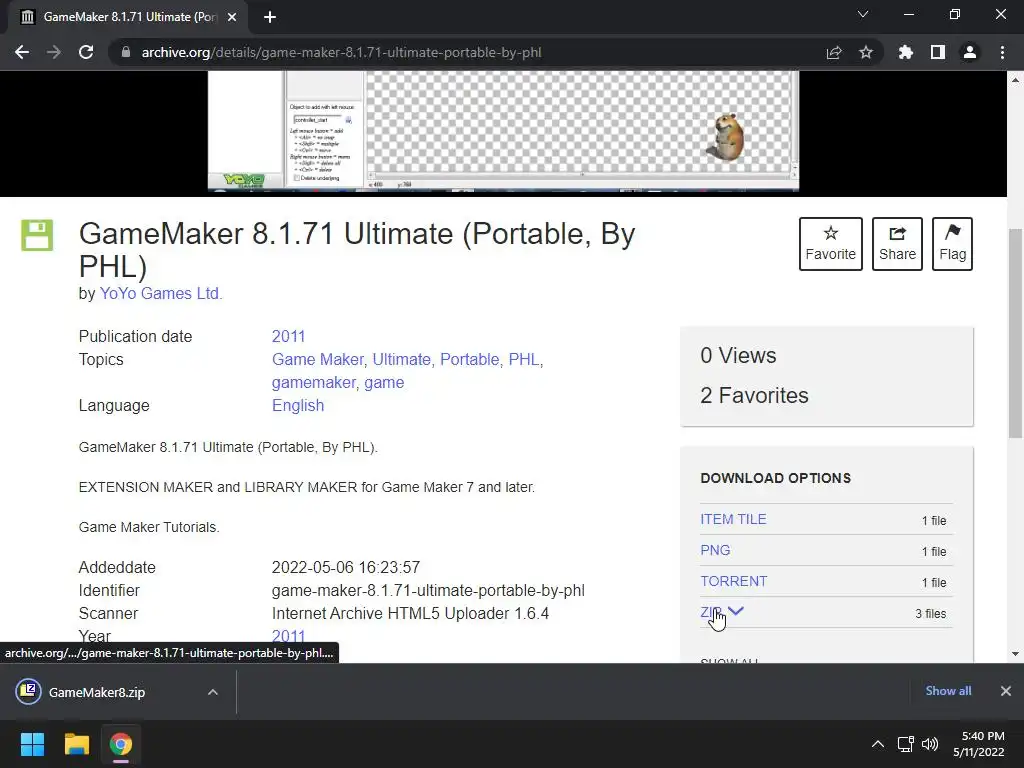
Task: Click the Identifier value text
Action: (428, 590)
